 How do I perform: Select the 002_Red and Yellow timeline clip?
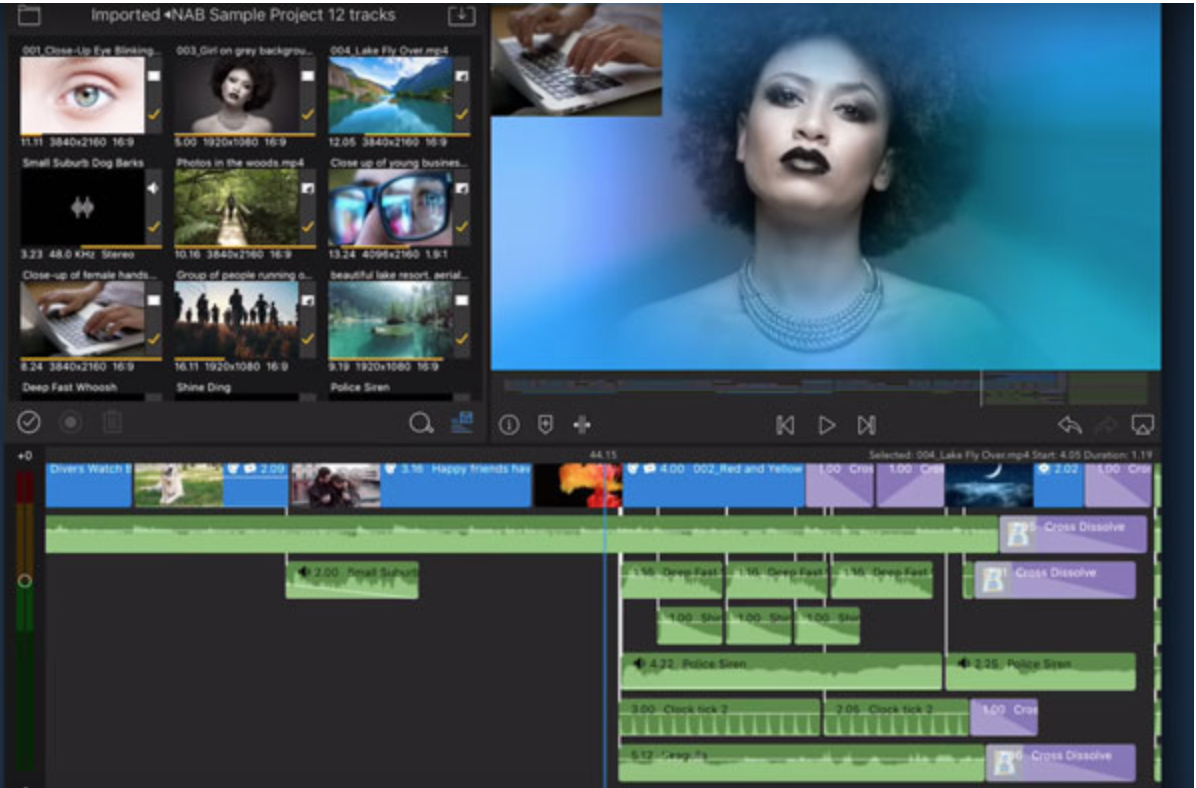click(x=714, y=485)
